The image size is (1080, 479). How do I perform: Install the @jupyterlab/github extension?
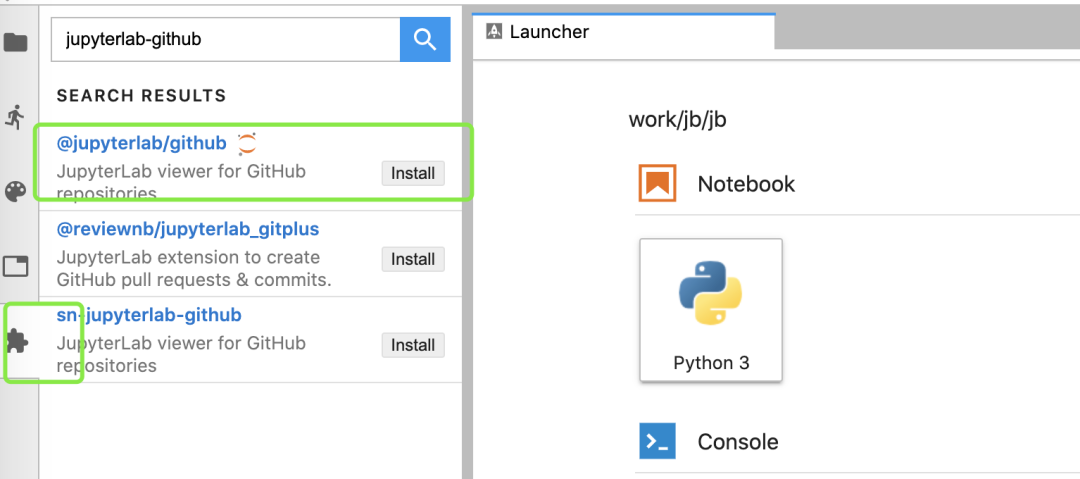pos(413,174)
